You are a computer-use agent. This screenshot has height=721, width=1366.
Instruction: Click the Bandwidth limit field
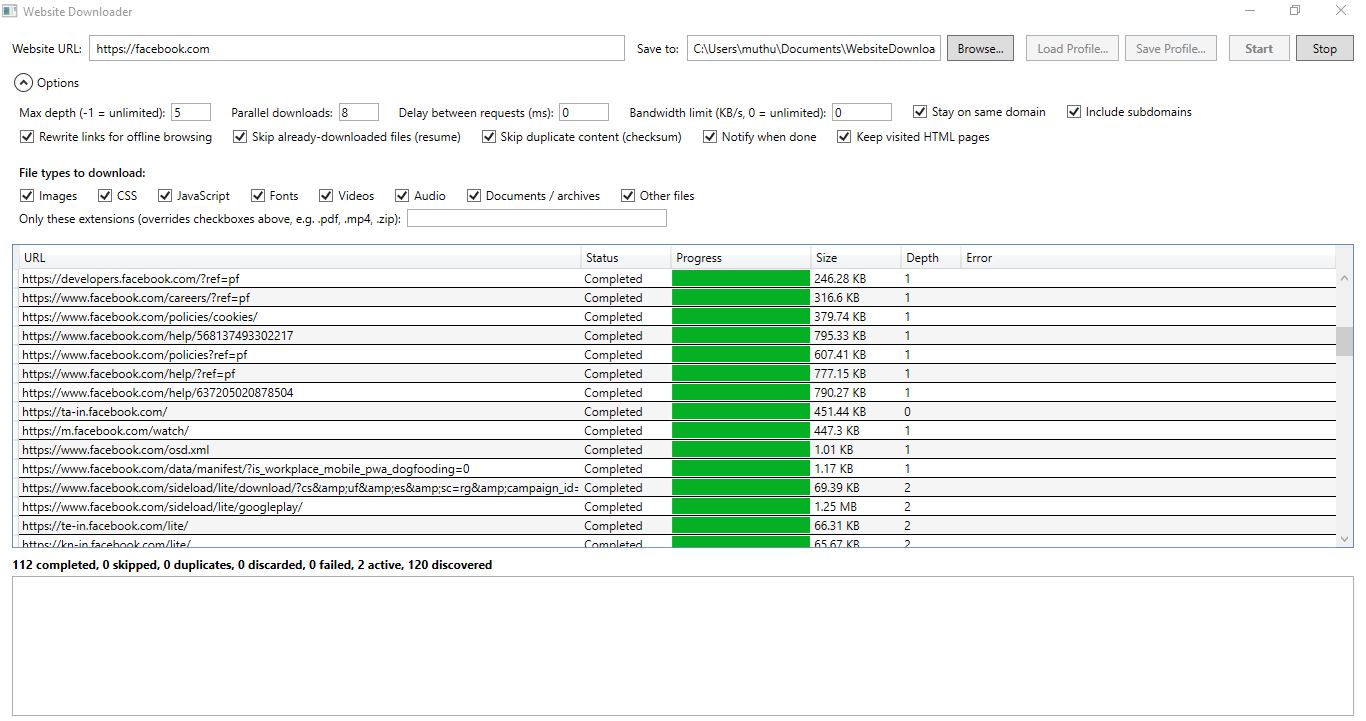tap(862, 112)
